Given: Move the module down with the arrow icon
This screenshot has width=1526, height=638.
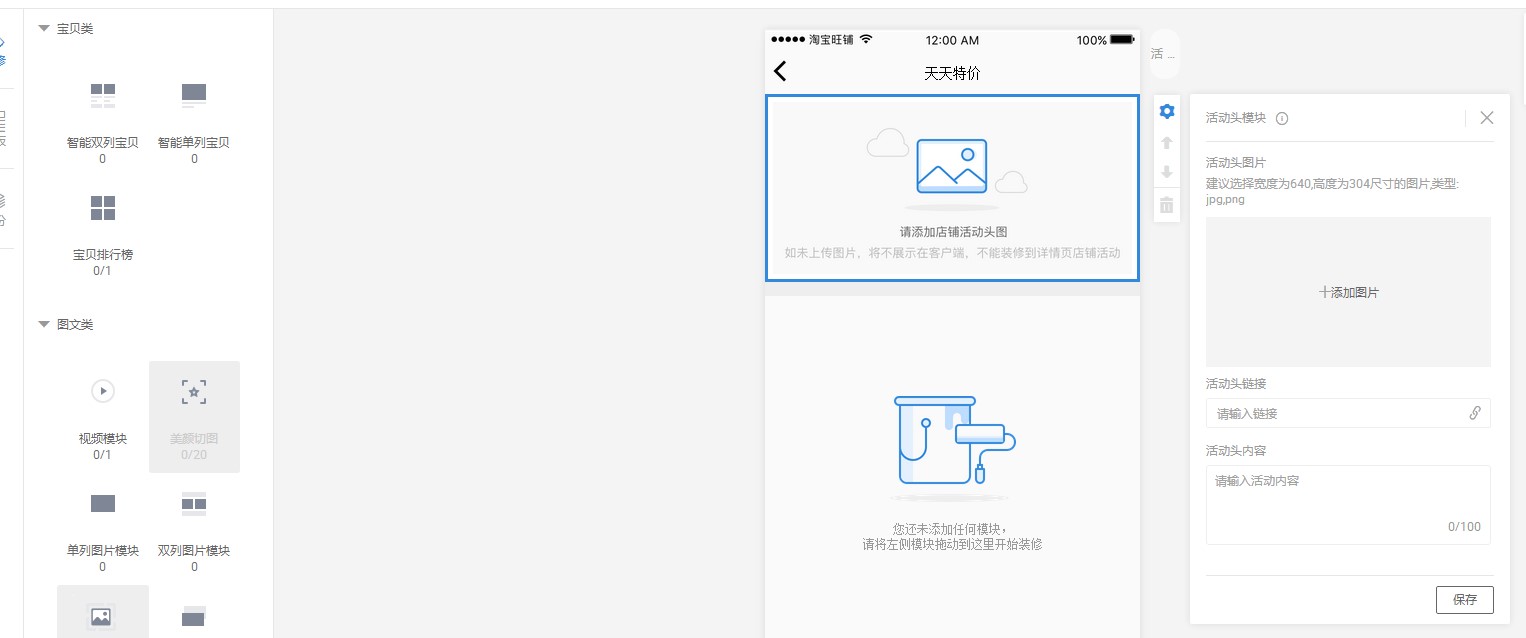Looking at the screenshot, I should click(1166, 173).
